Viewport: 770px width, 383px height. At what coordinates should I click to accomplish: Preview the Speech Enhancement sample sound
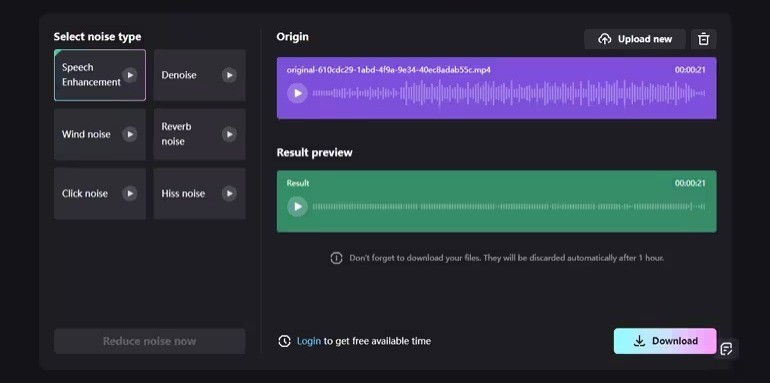coord(130,75)
